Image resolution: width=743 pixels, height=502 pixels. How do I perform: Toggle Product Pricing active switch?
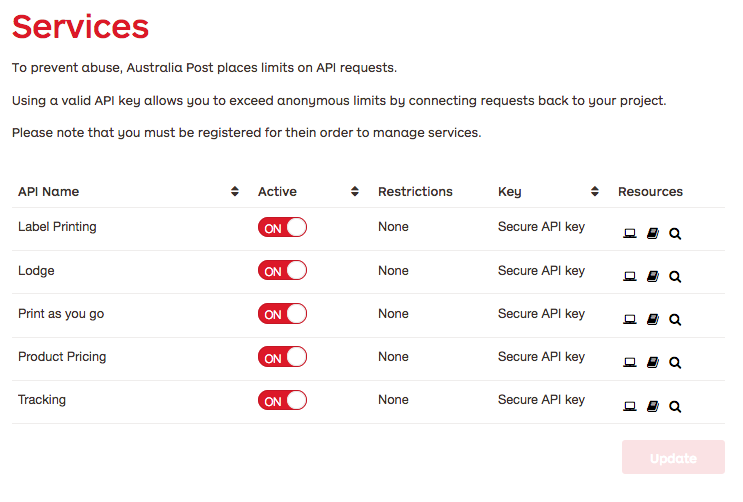pyautogui.click(x=282, y=357)
